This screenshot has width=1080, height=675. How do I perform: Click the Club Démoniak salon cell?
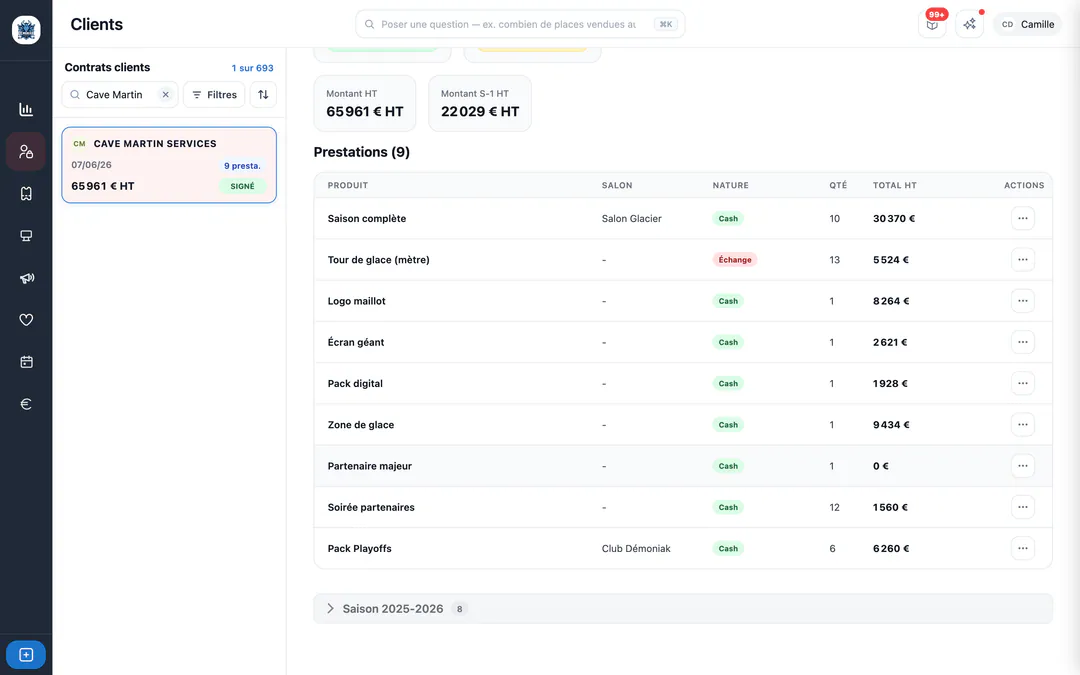pyautogui.click(x=636, y=549)
